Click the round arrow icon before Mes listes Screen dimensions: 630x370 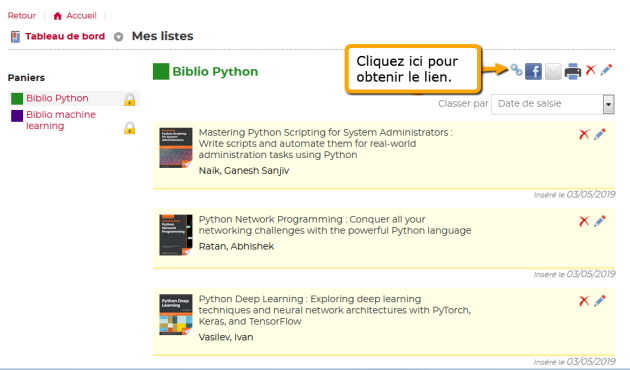coord(118,37)
